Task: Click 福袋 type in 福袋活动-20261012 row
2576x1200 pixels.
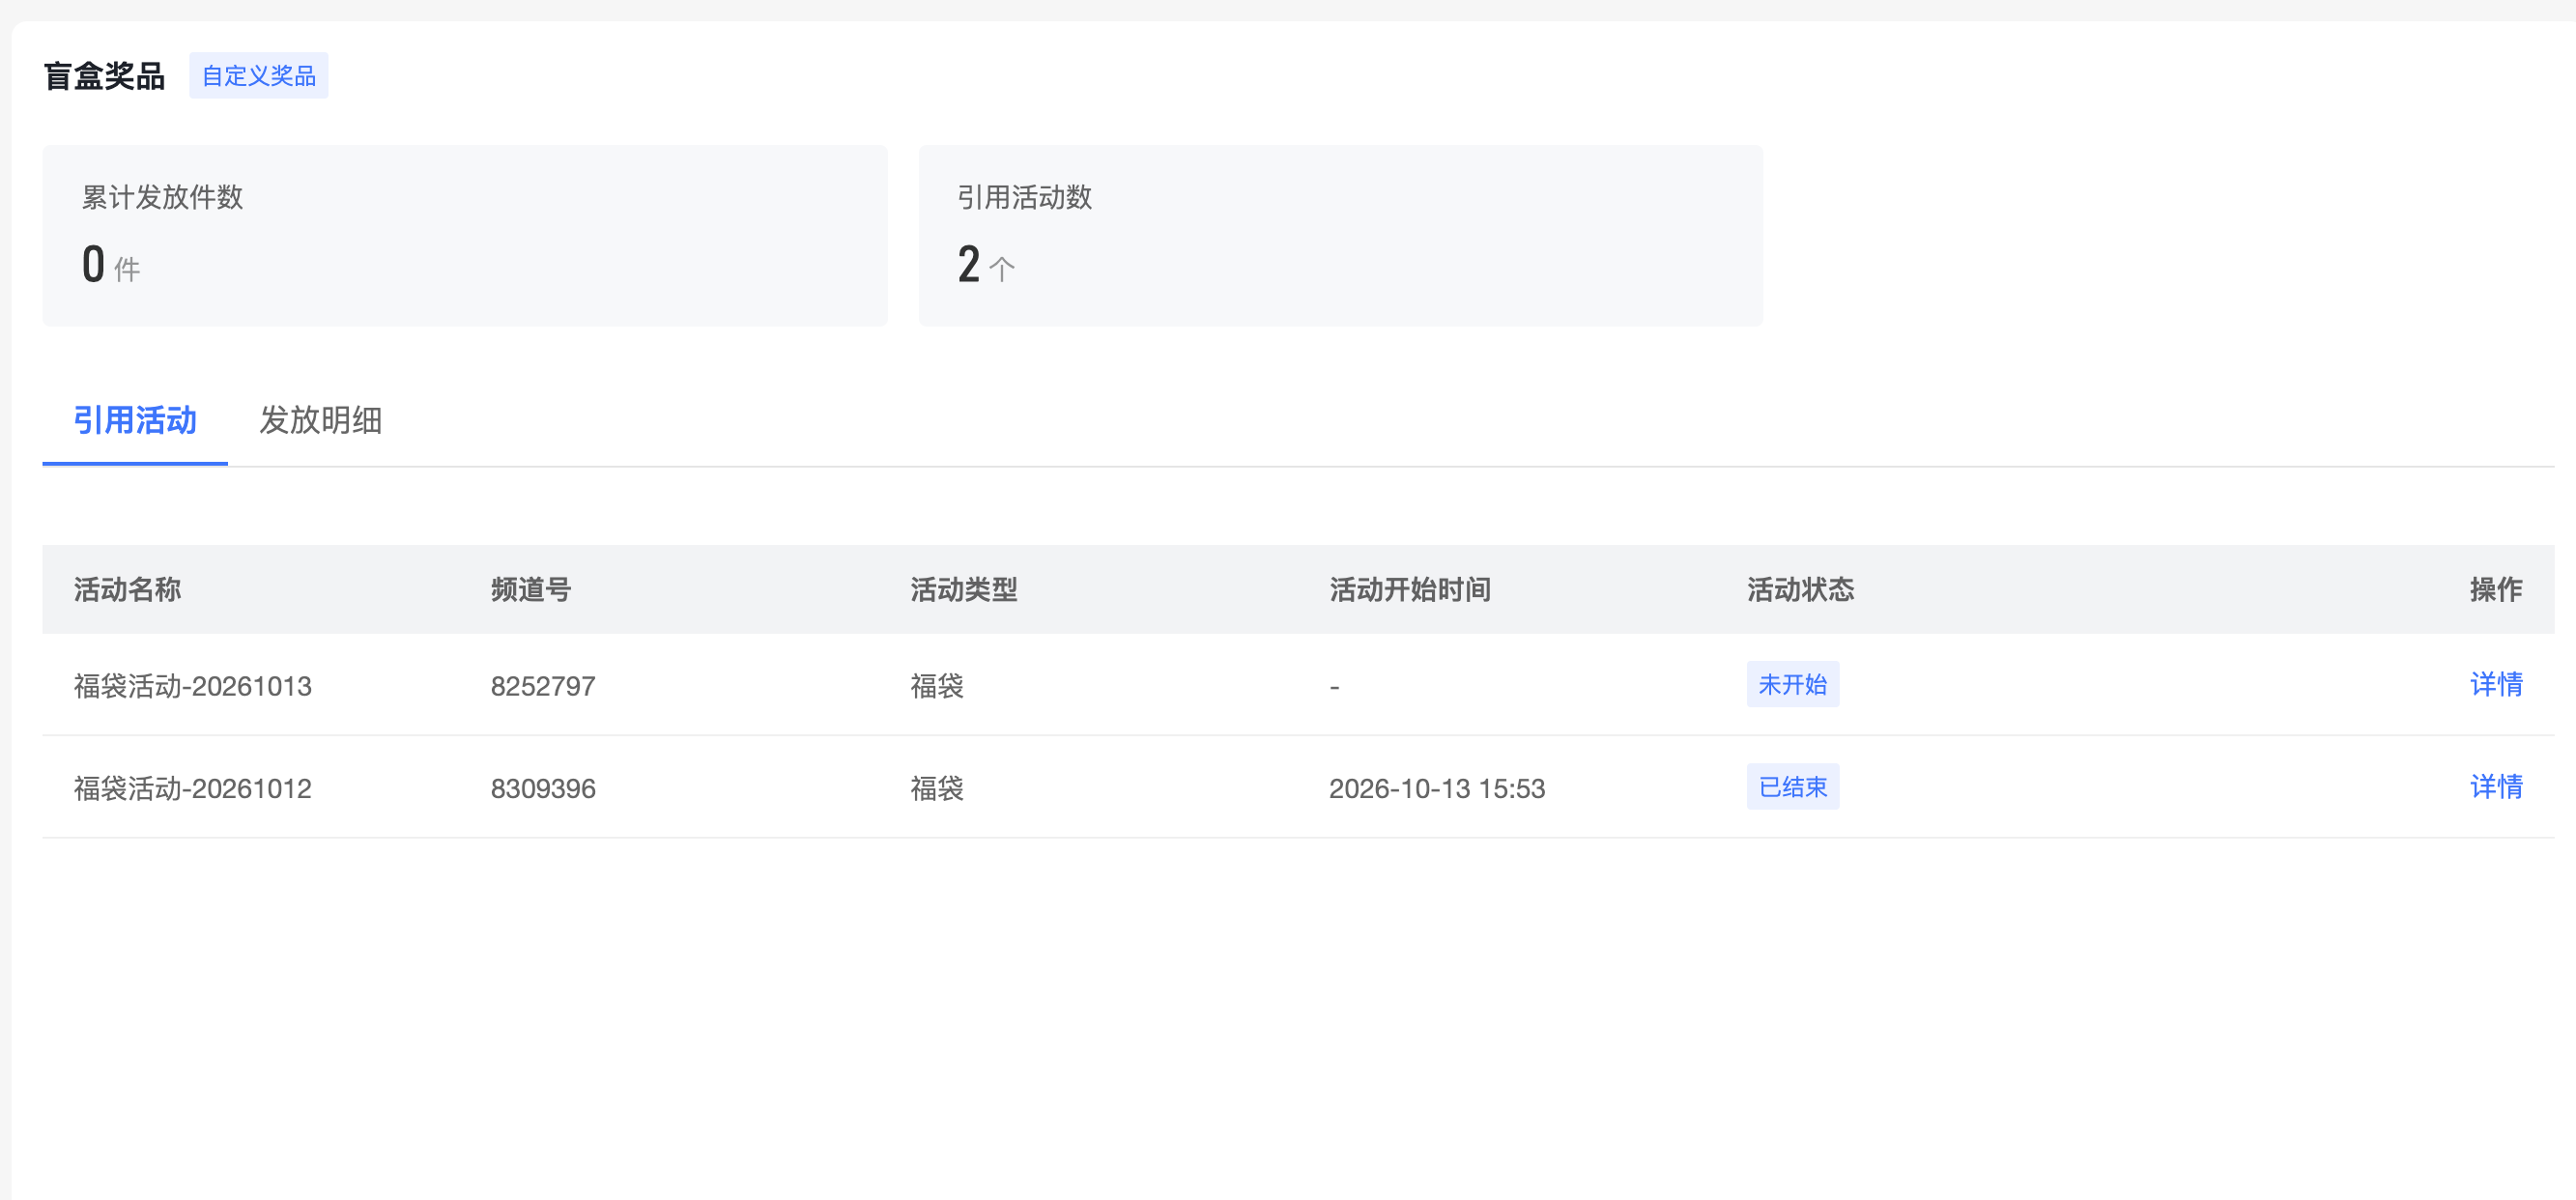Action: coord(937,789)
